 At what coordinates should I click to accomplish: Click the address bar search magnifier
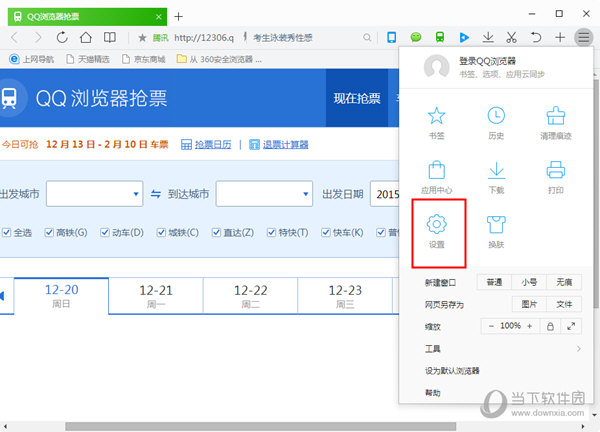[x=367, y=37]
